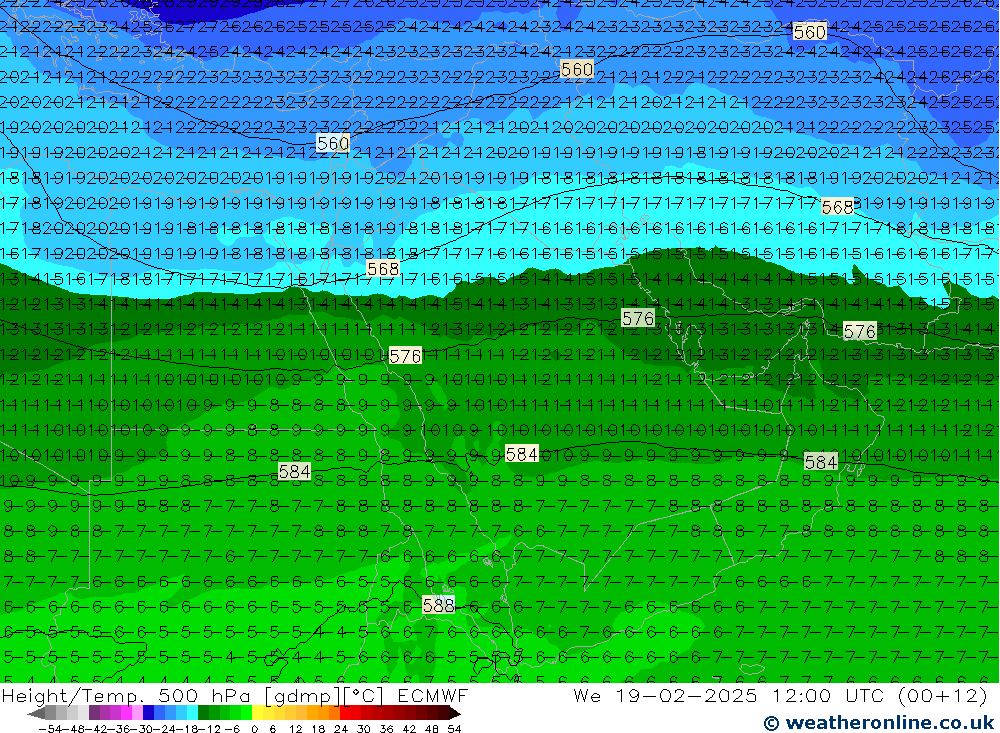Click the 'We 19-02-2025' date text

[x=665, y=695]
